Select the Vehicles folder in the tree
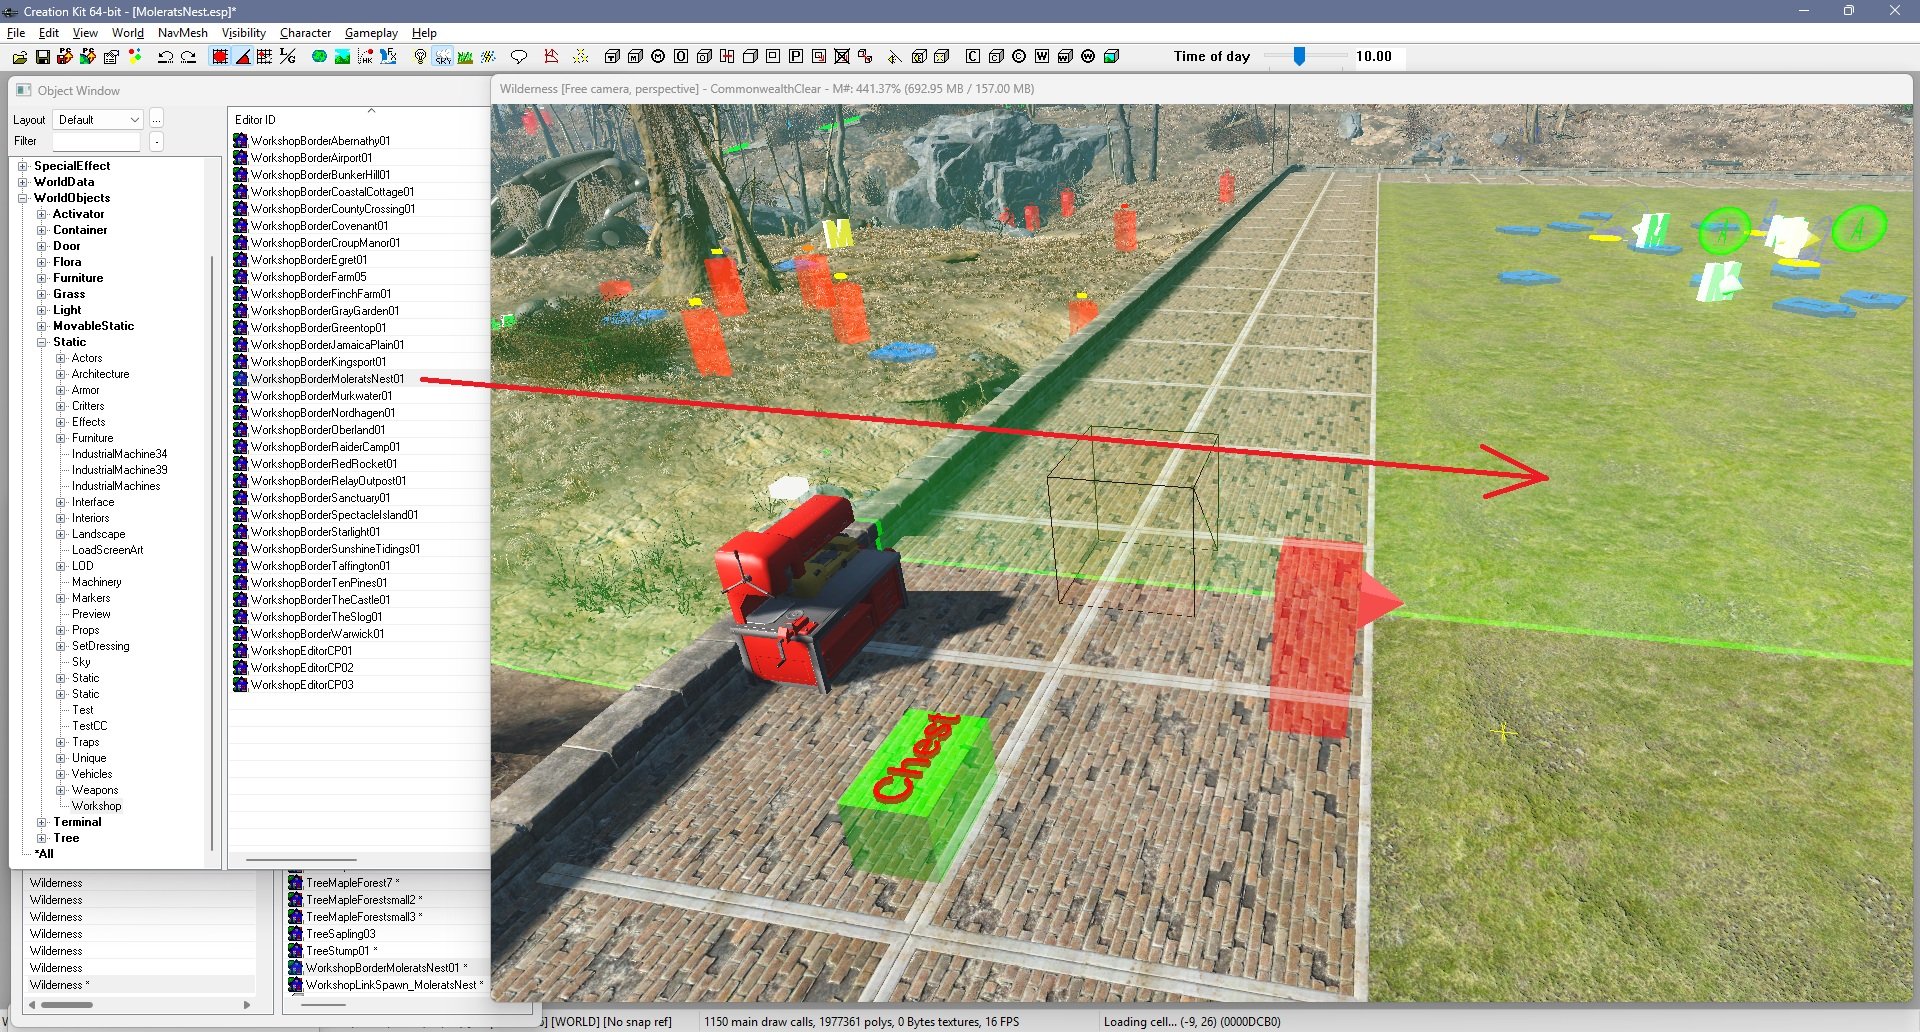 (x=92, y=774)
